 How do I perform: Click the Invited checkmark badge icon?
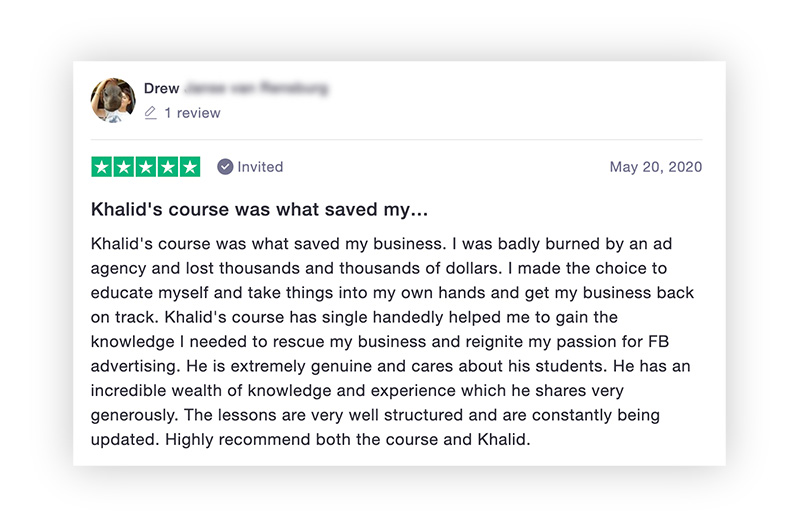[225, 167]
